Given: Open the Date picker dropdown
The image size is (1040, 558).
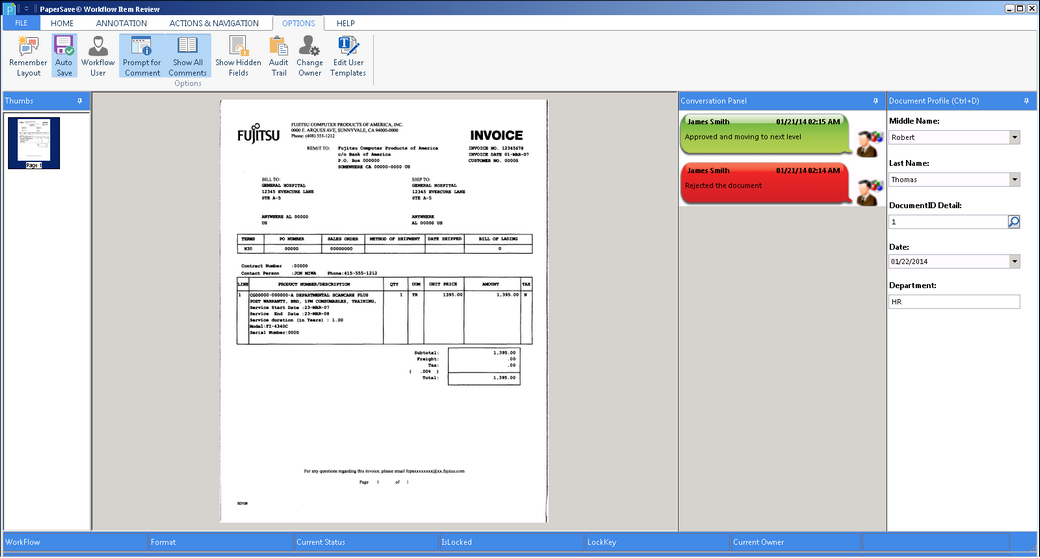Looking at the screenshot, I should click(1014, 262).
